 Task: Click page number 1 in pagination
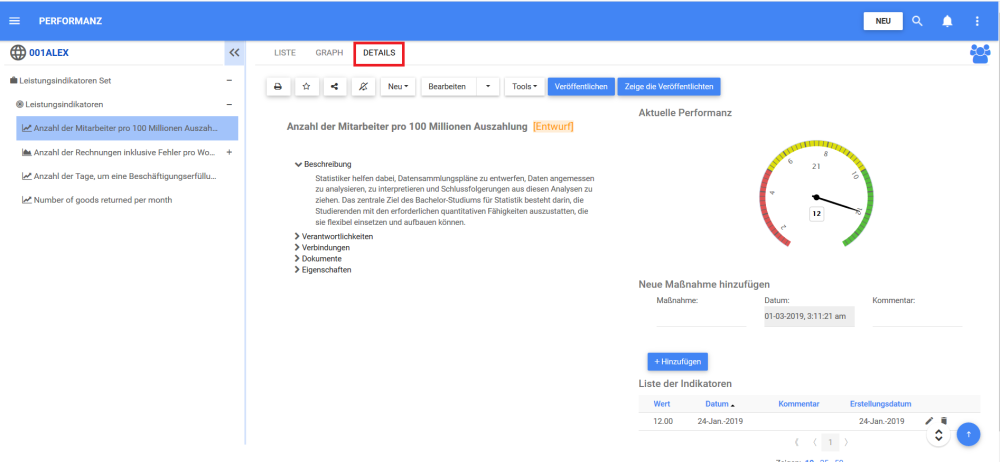[x=830, y=442]
